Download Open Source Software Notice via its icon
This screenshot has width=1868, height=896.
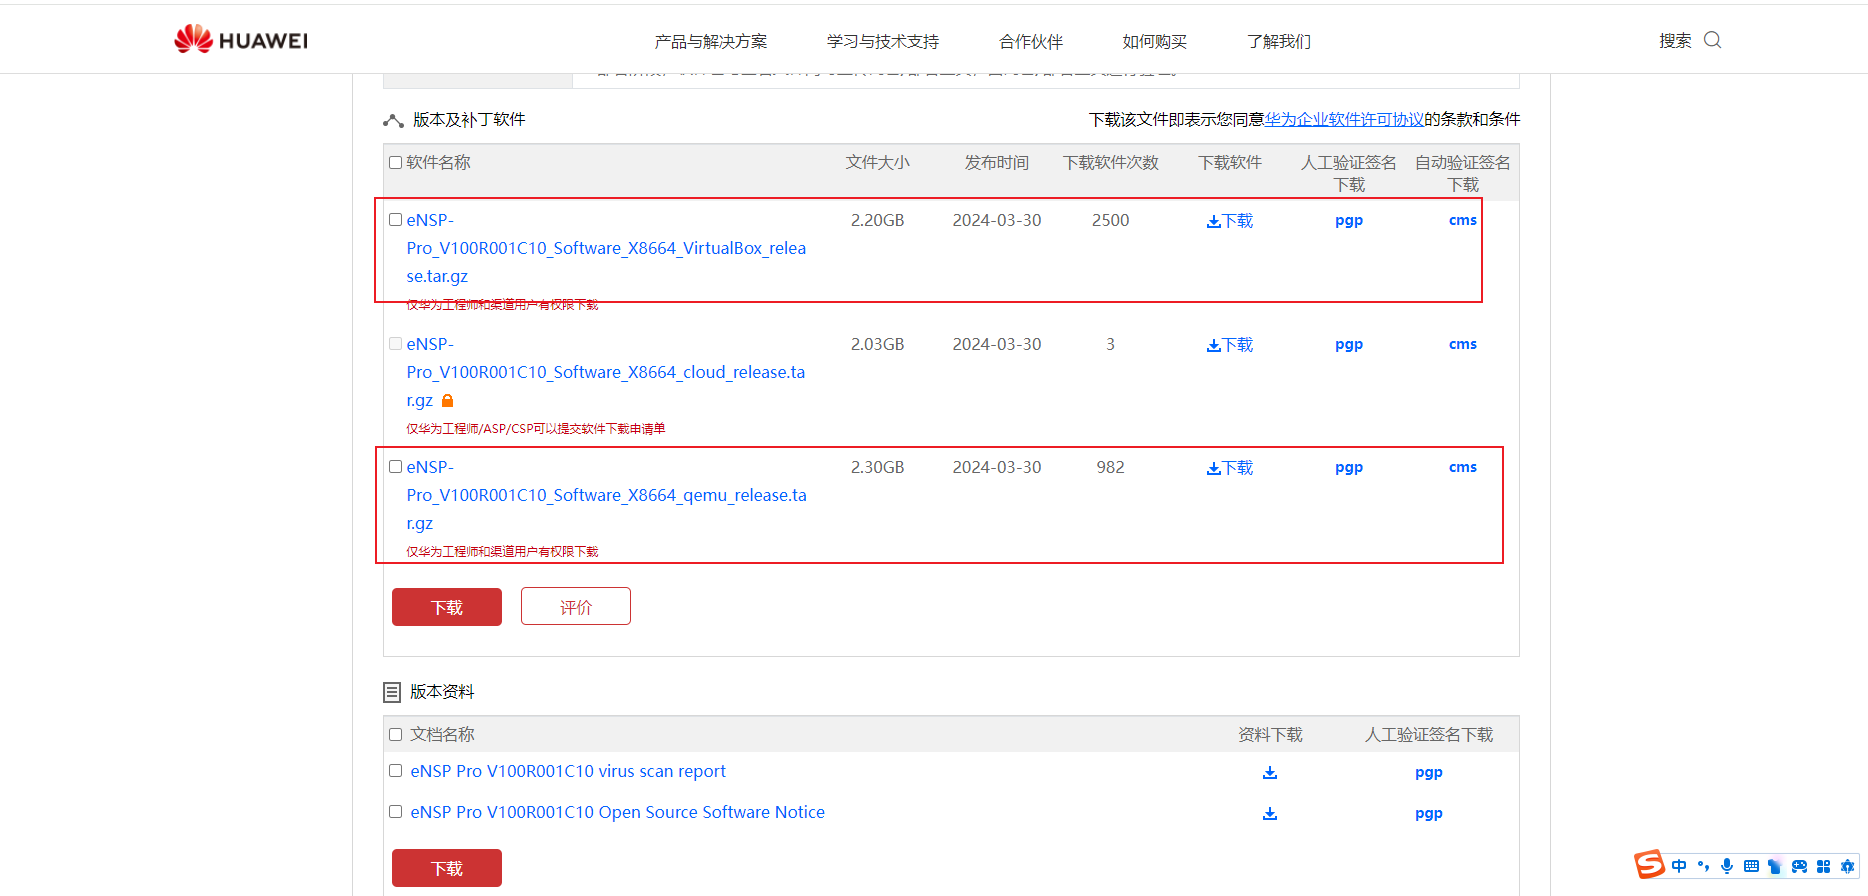[1270, 813]
